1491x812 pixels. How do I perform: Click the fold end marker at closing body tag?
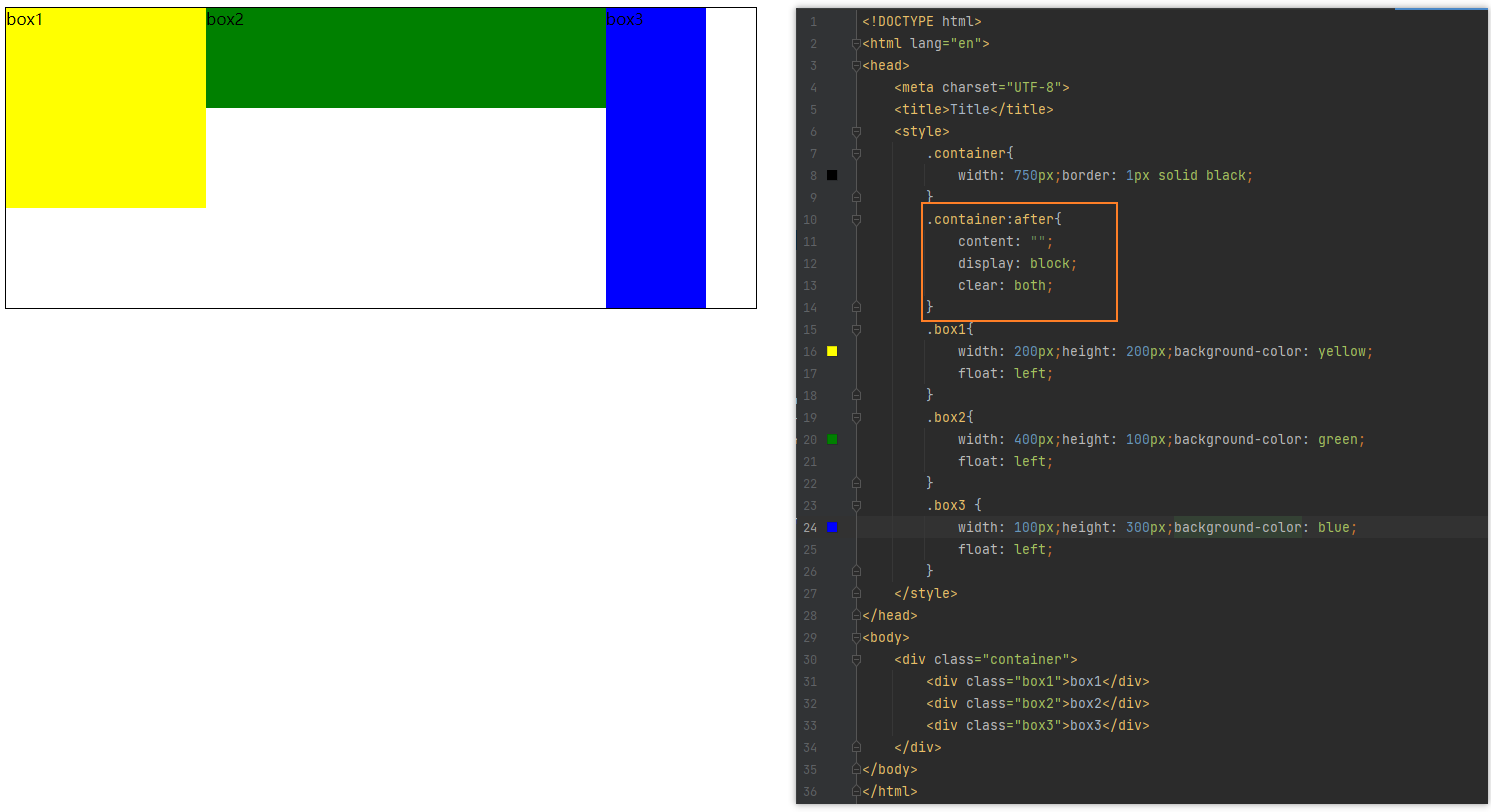pos(856,769)
